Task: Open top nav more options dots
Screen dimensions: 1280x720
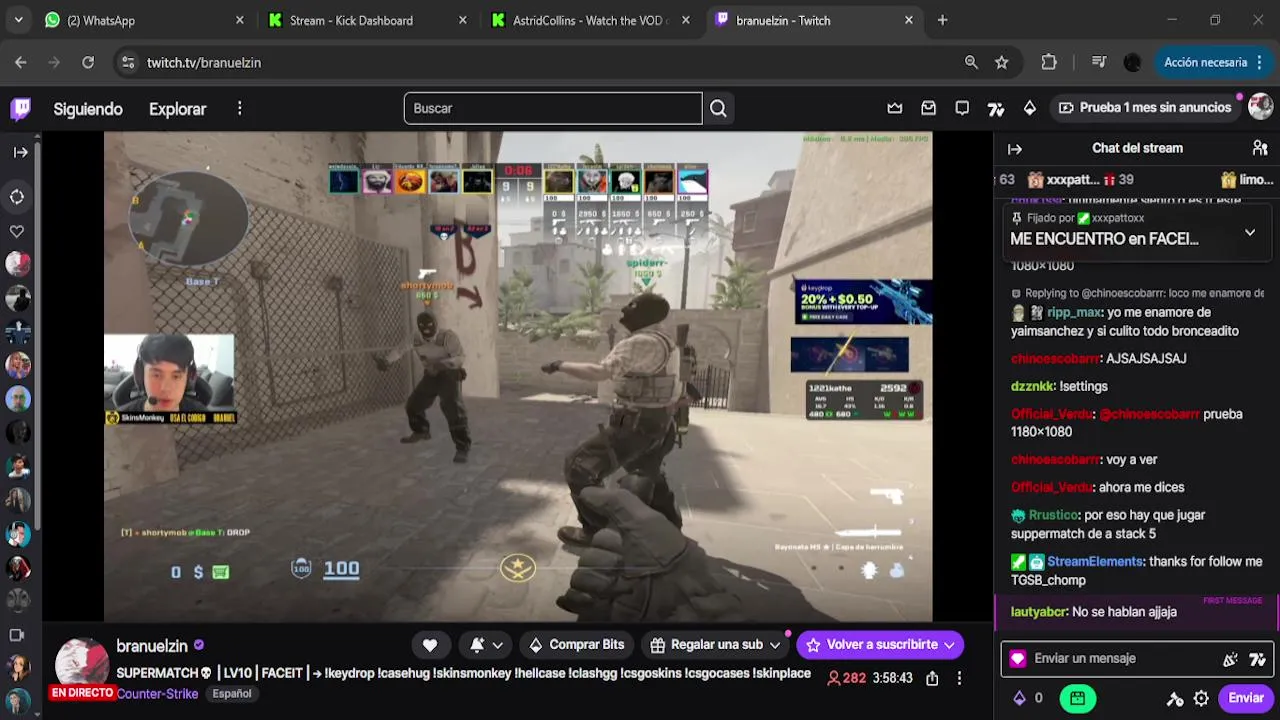Action: click(239, 108)
